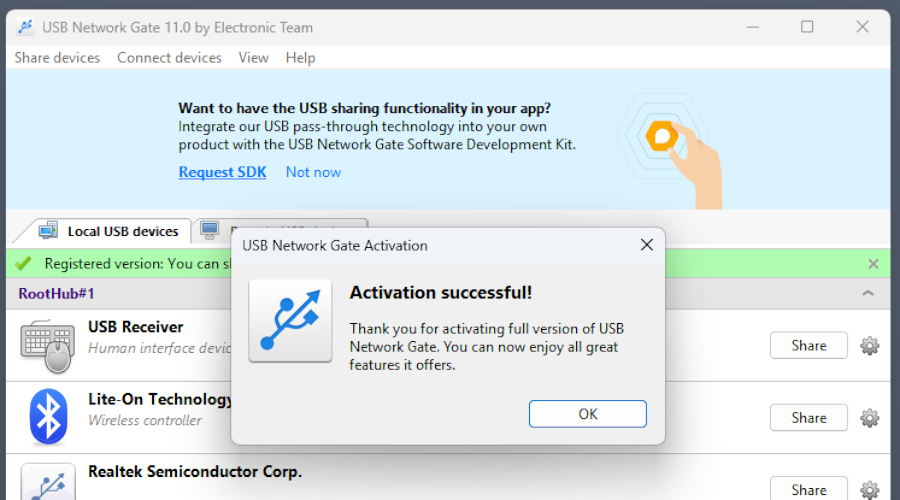The width and height of the screenshot is (900, 500).
Task: Select the USB Receiver device name
Action: 135,327
